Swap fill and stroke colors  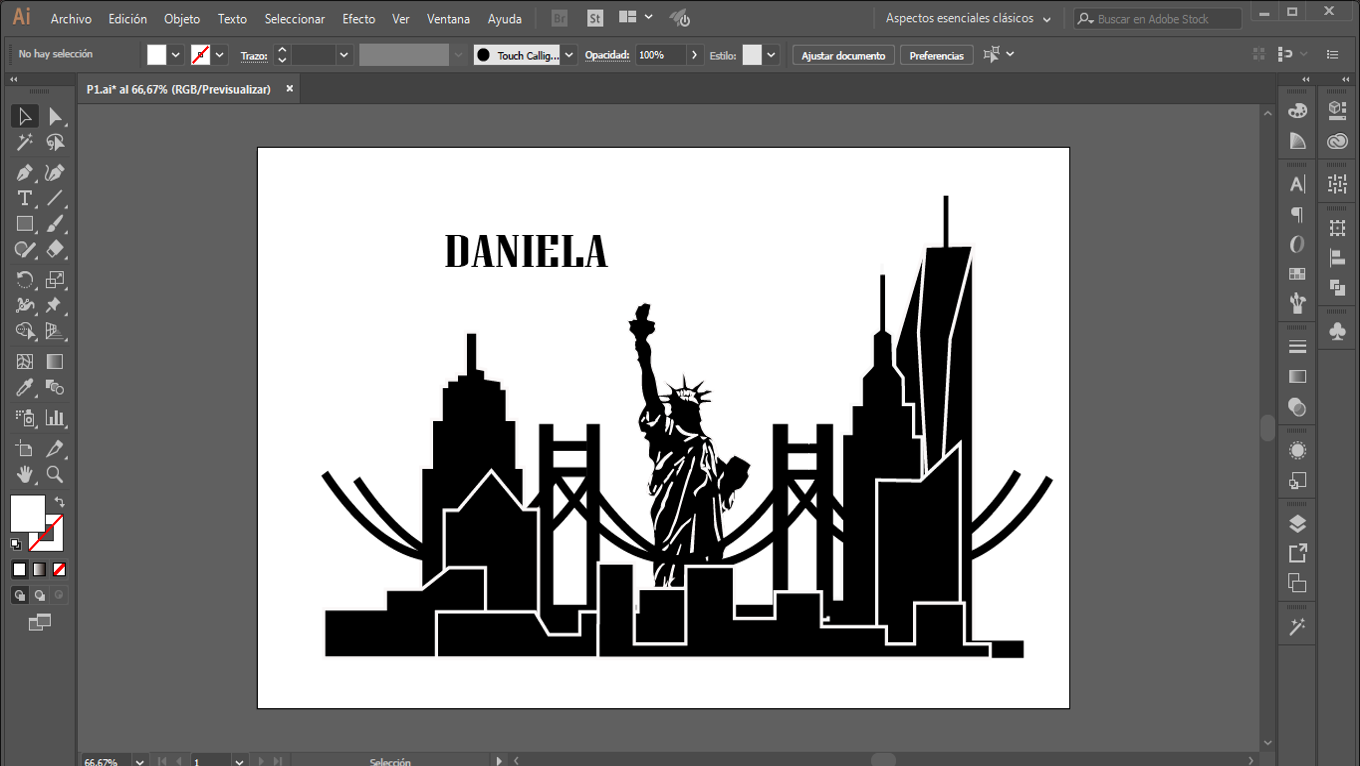(59, 502)
